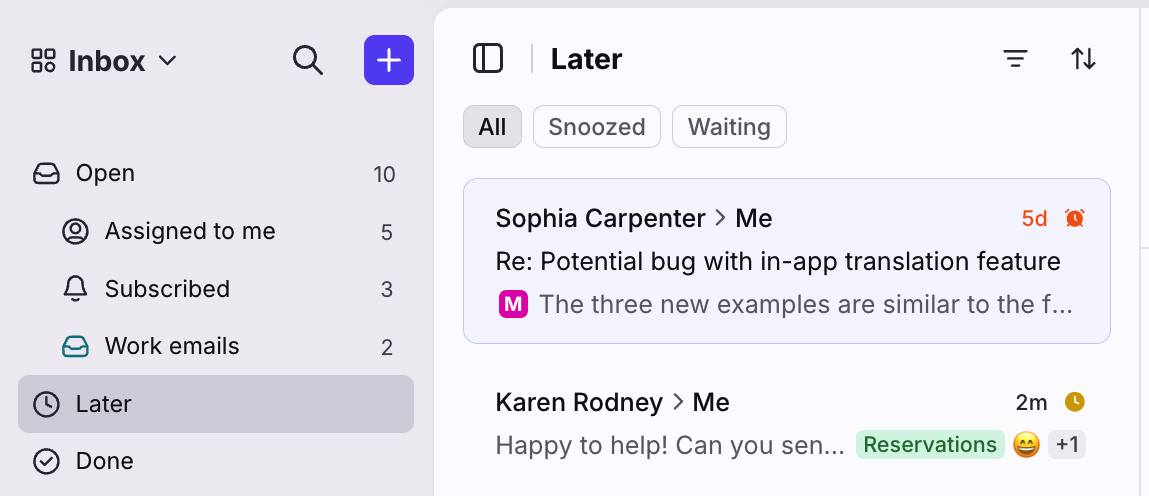Click the pink M avatar badge
Screen dimensions: 1149x496
click(514, 304)
